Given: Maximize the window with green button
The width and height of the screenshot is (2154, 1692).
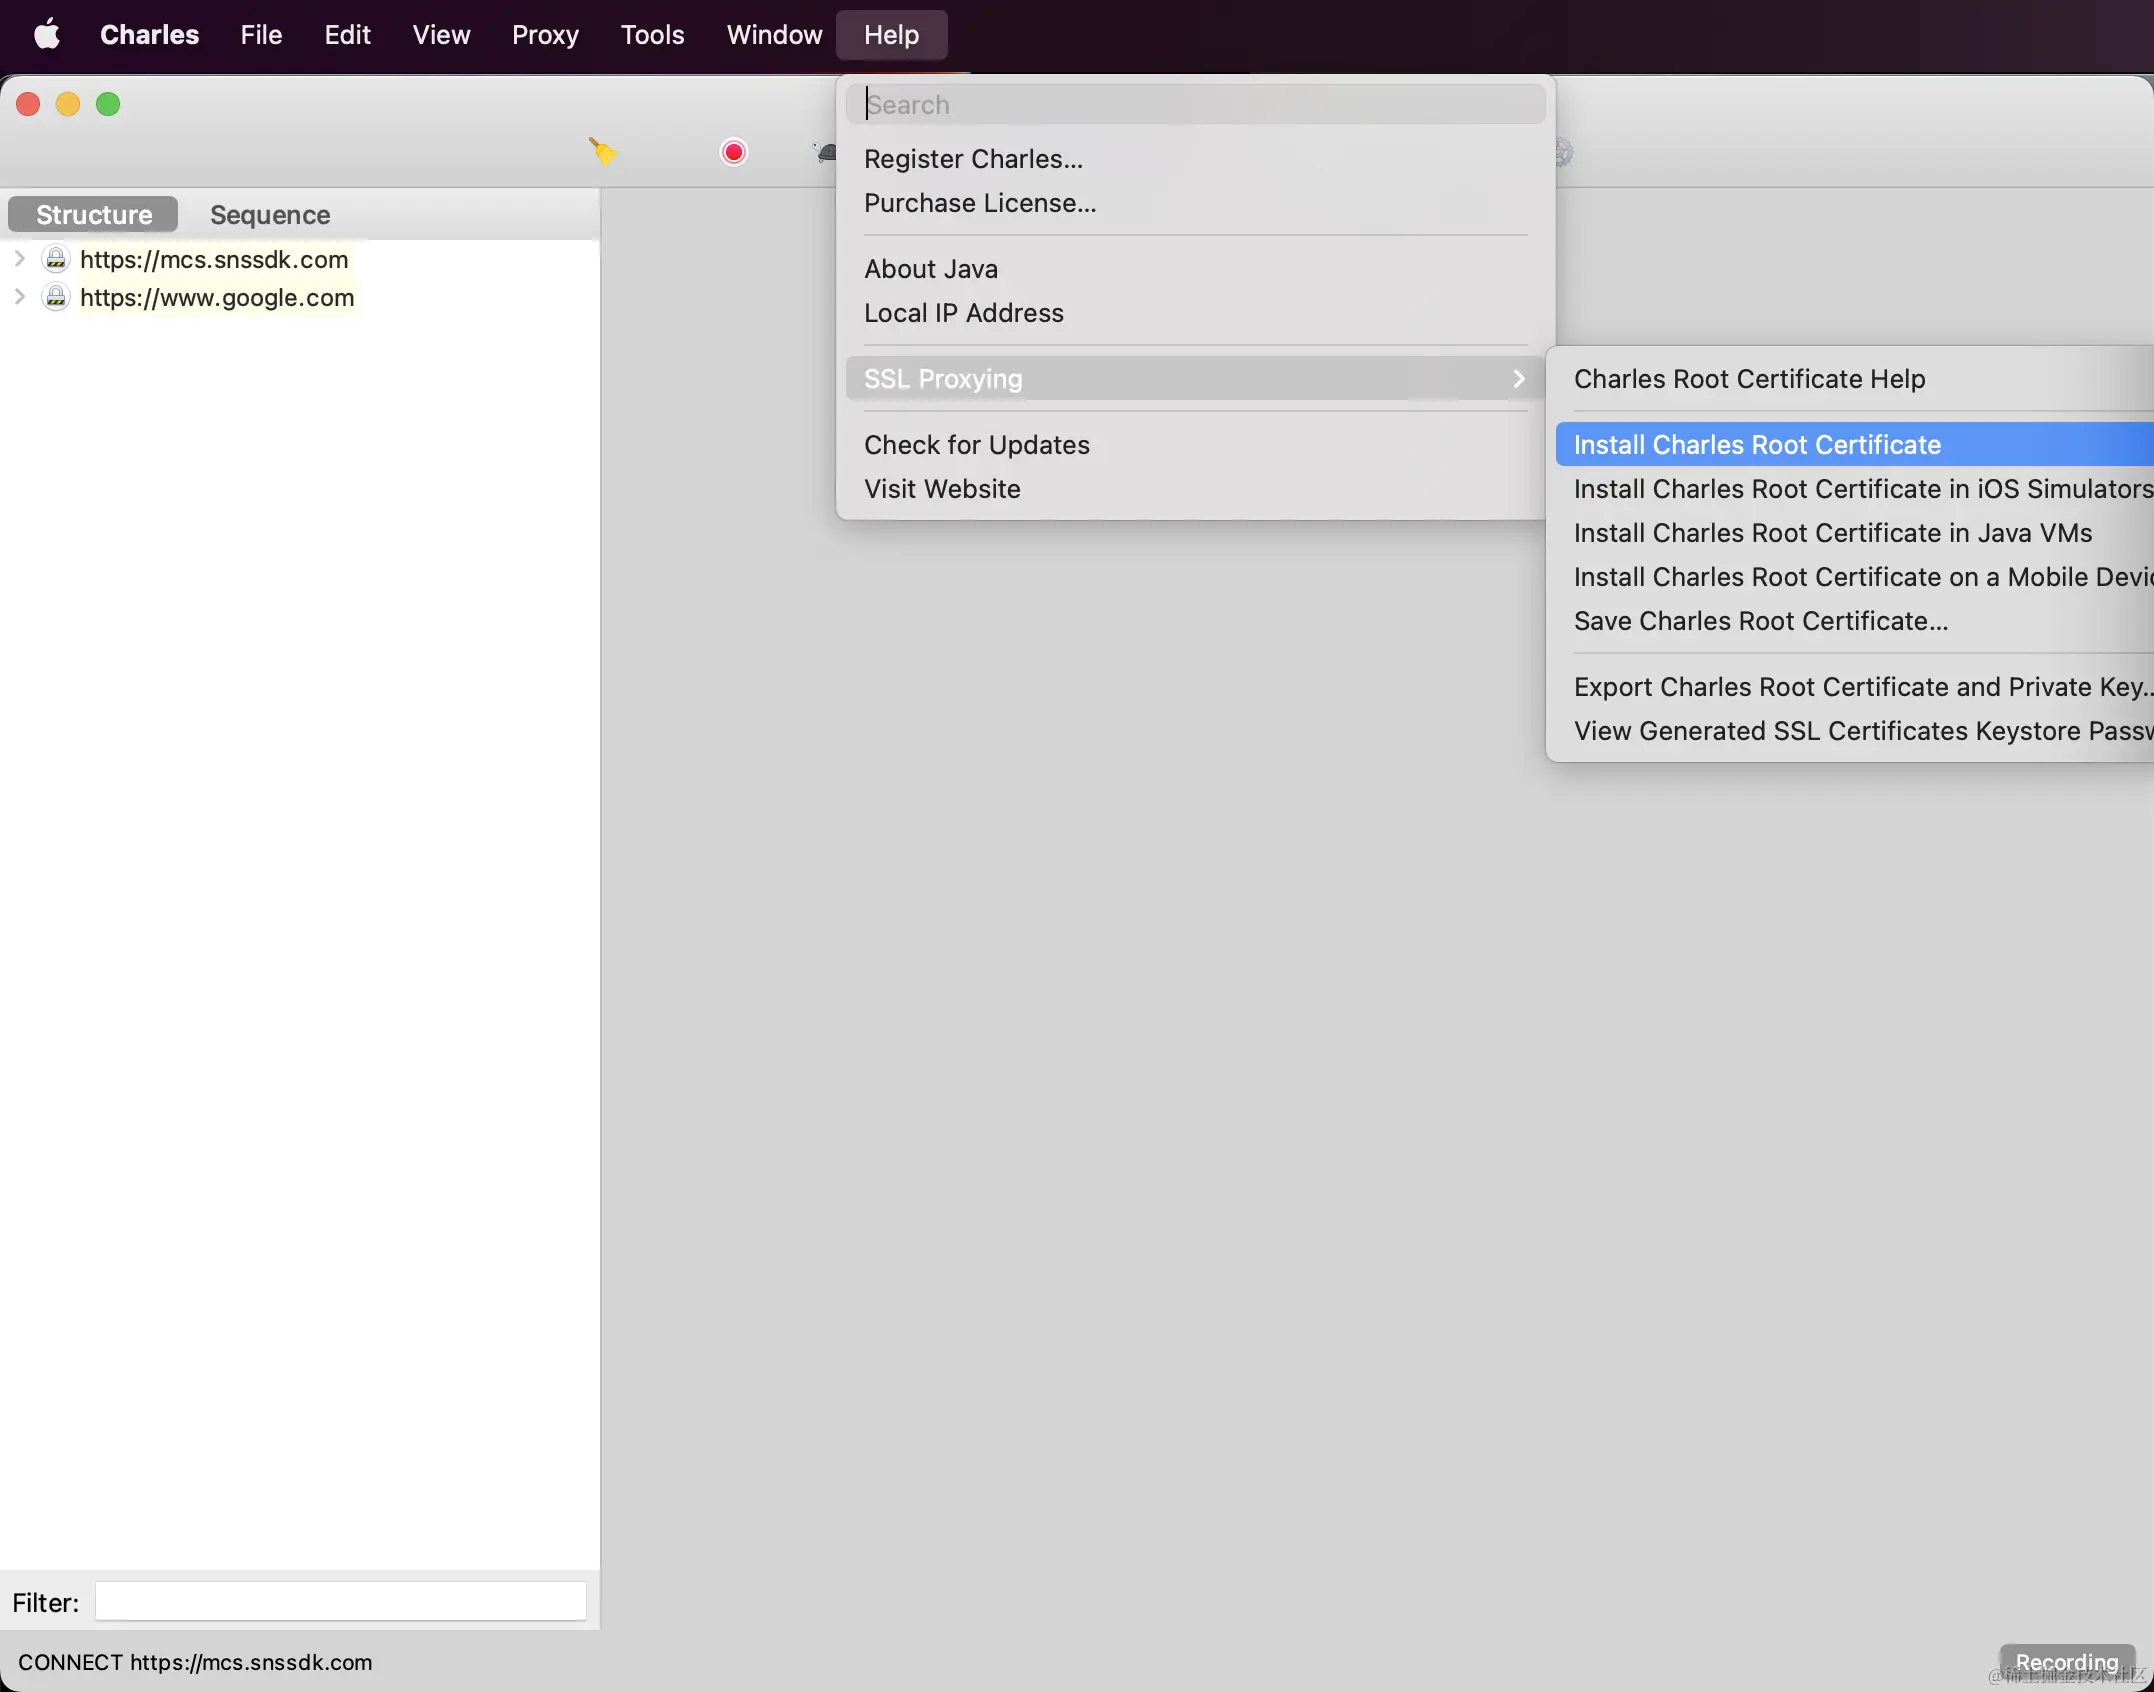Looking at the screenshot, I should click(x=108, y=104).
